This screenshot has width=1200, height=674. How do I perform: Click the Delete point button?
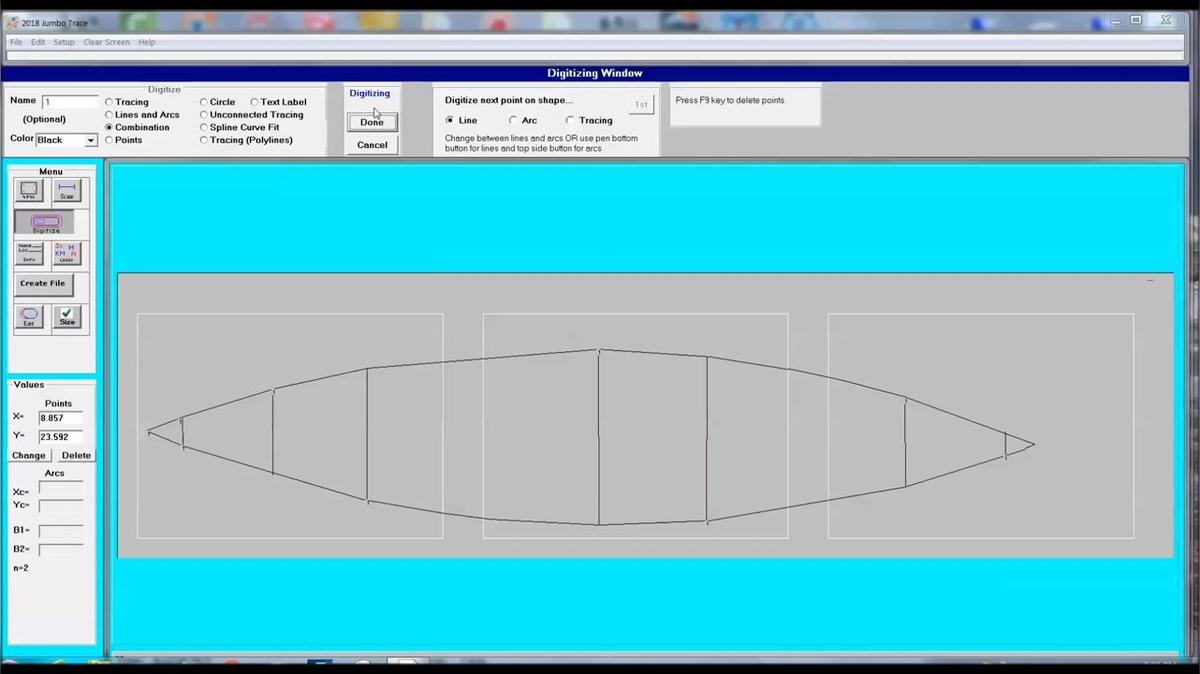tap(76, 456)
